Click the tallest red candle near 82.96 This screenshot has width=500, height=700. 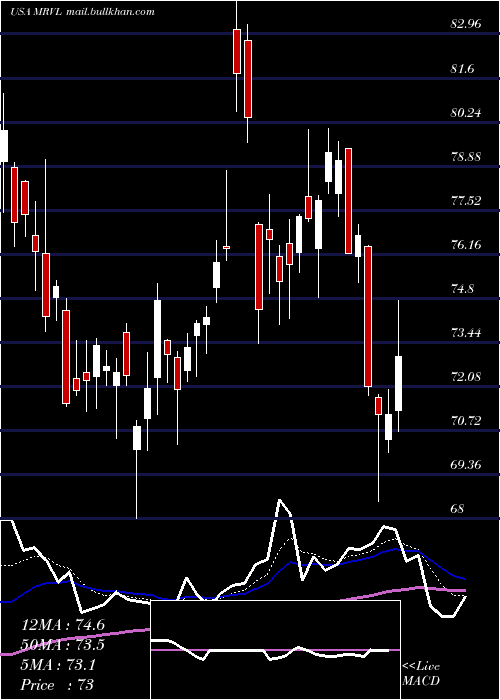pyautogui.click(x=247, y=79)
